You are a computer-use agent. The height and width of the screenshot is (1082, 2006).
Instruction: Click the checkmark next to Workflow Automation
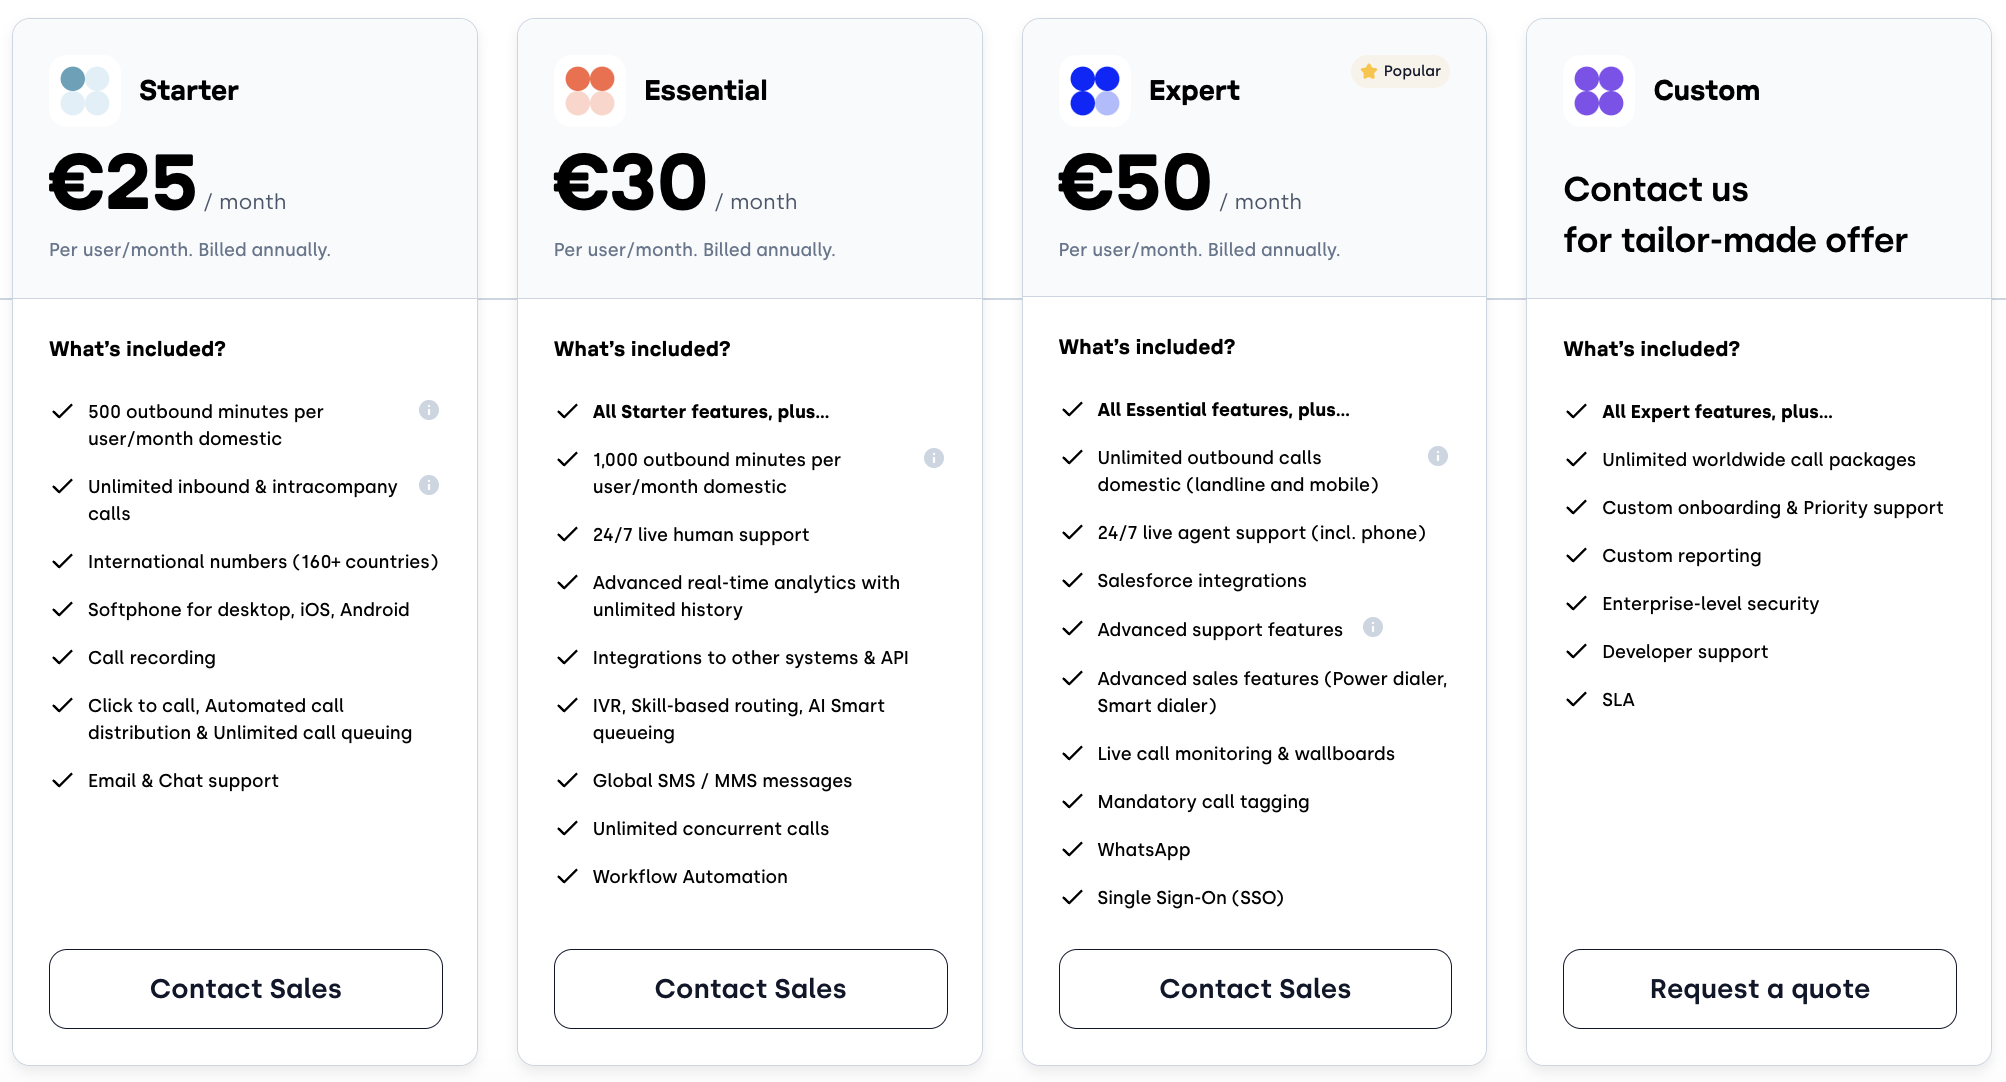click(566, 876)
